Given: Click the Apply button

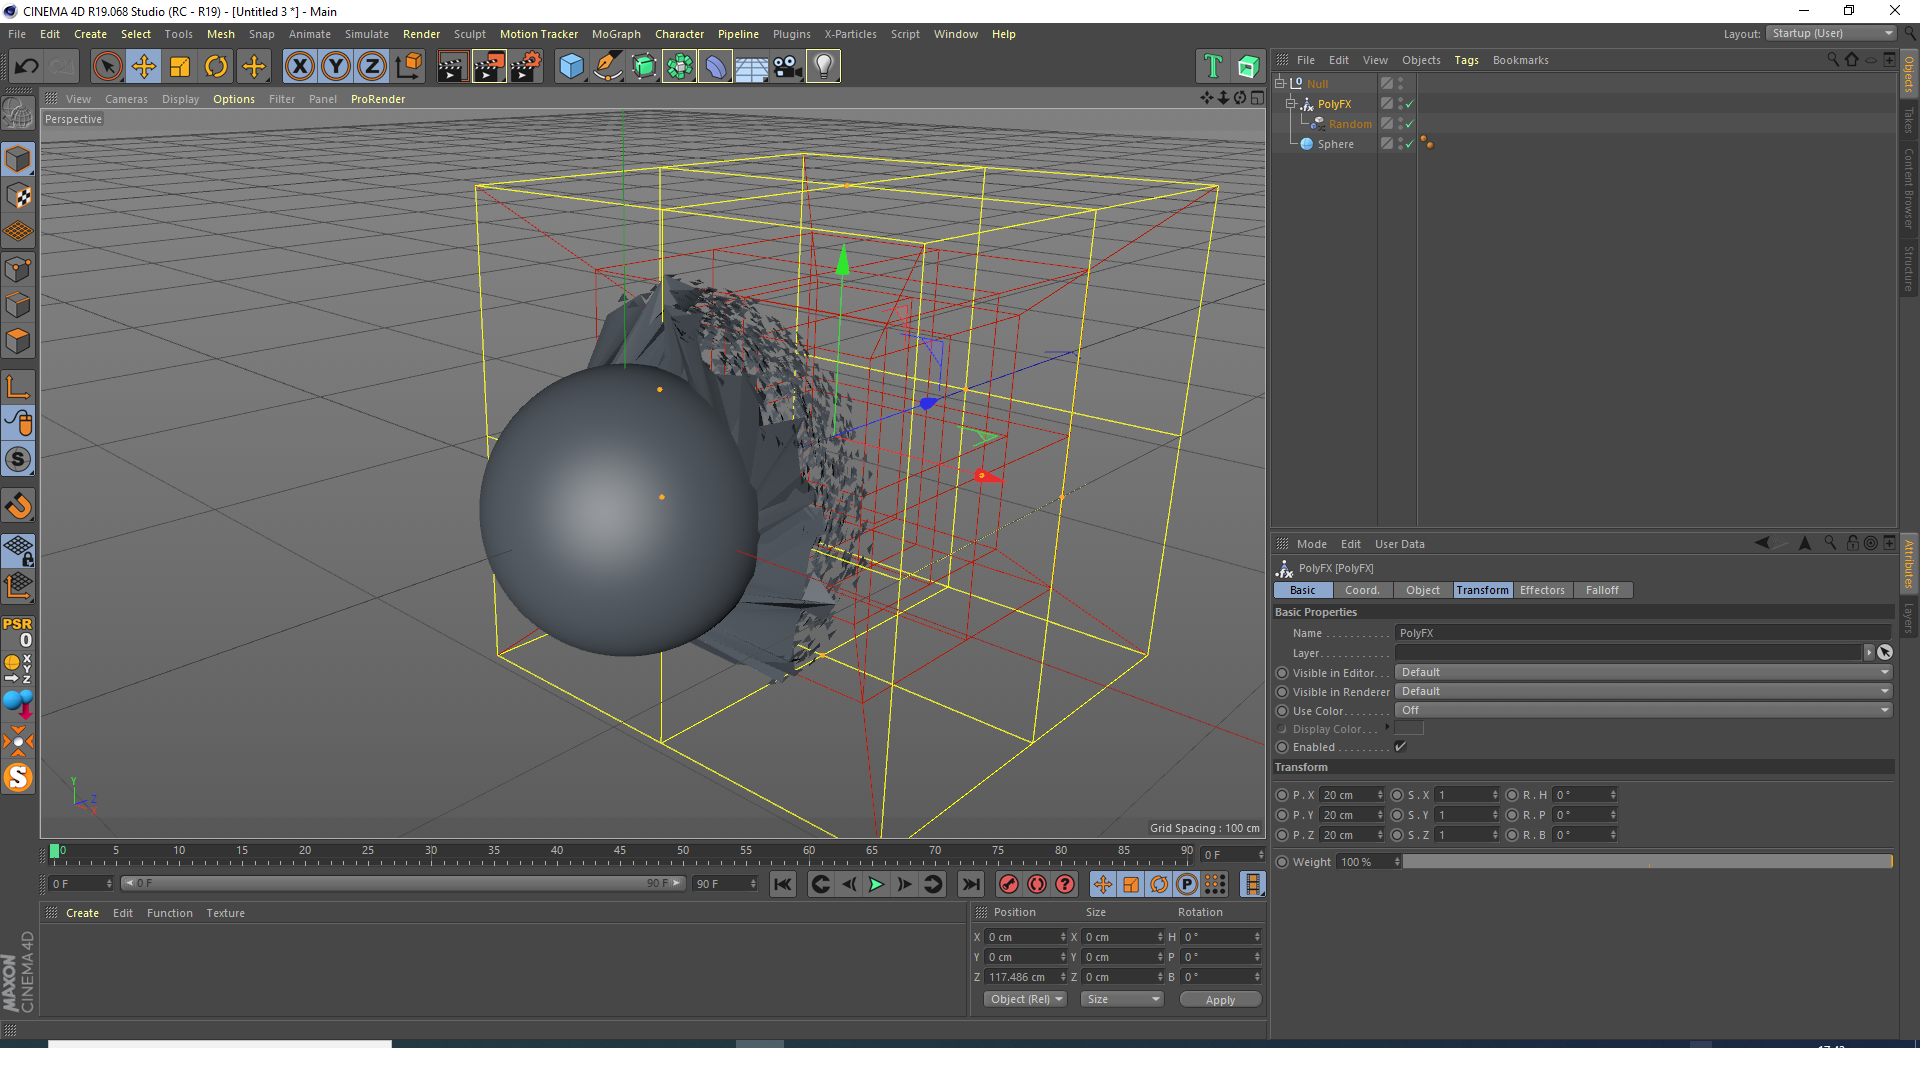Looking at the screenshot, I should tap(1220, 999).
